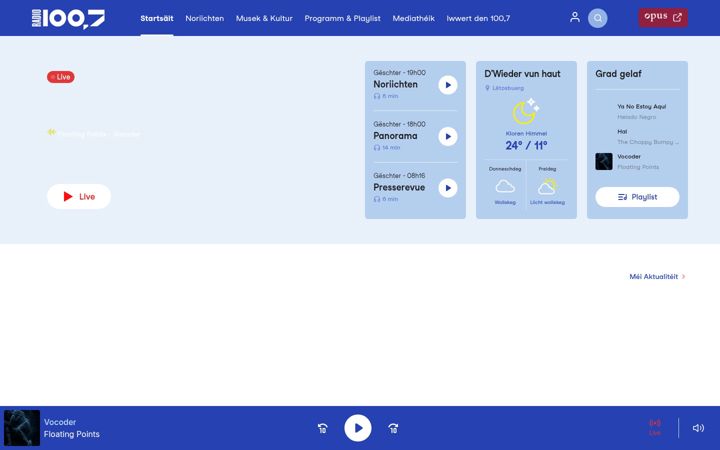Click the Vocoder title in player bar
Viewport: 720px width, 450px height.
(60, 422)
